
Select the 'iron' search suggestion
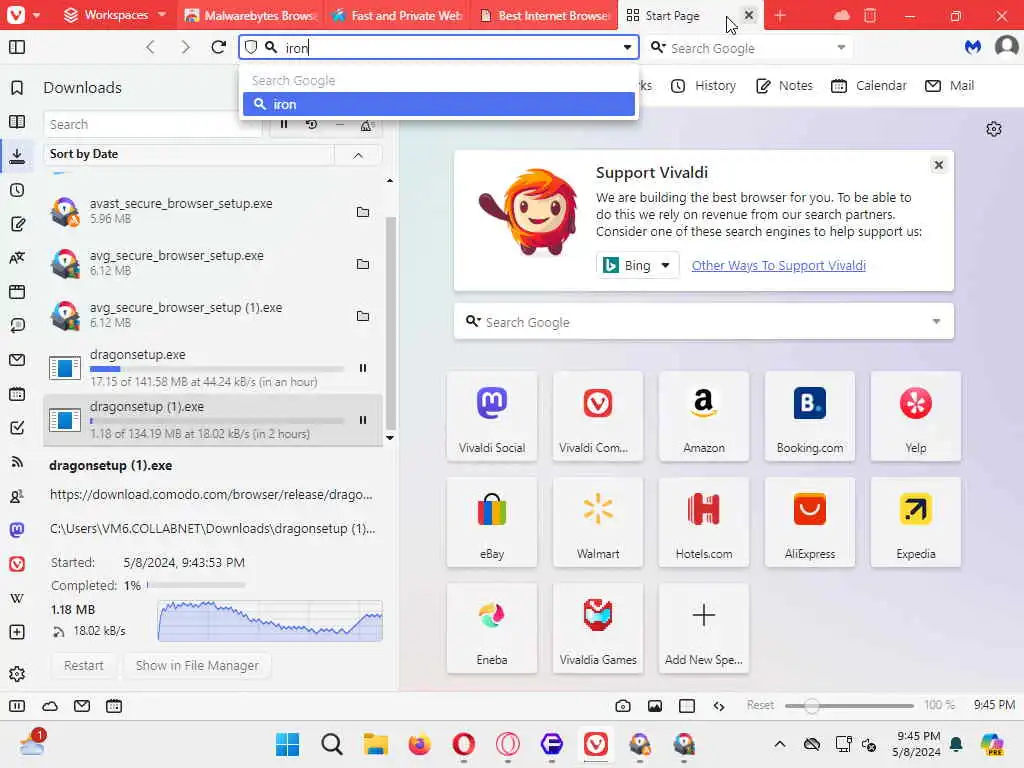439,104
